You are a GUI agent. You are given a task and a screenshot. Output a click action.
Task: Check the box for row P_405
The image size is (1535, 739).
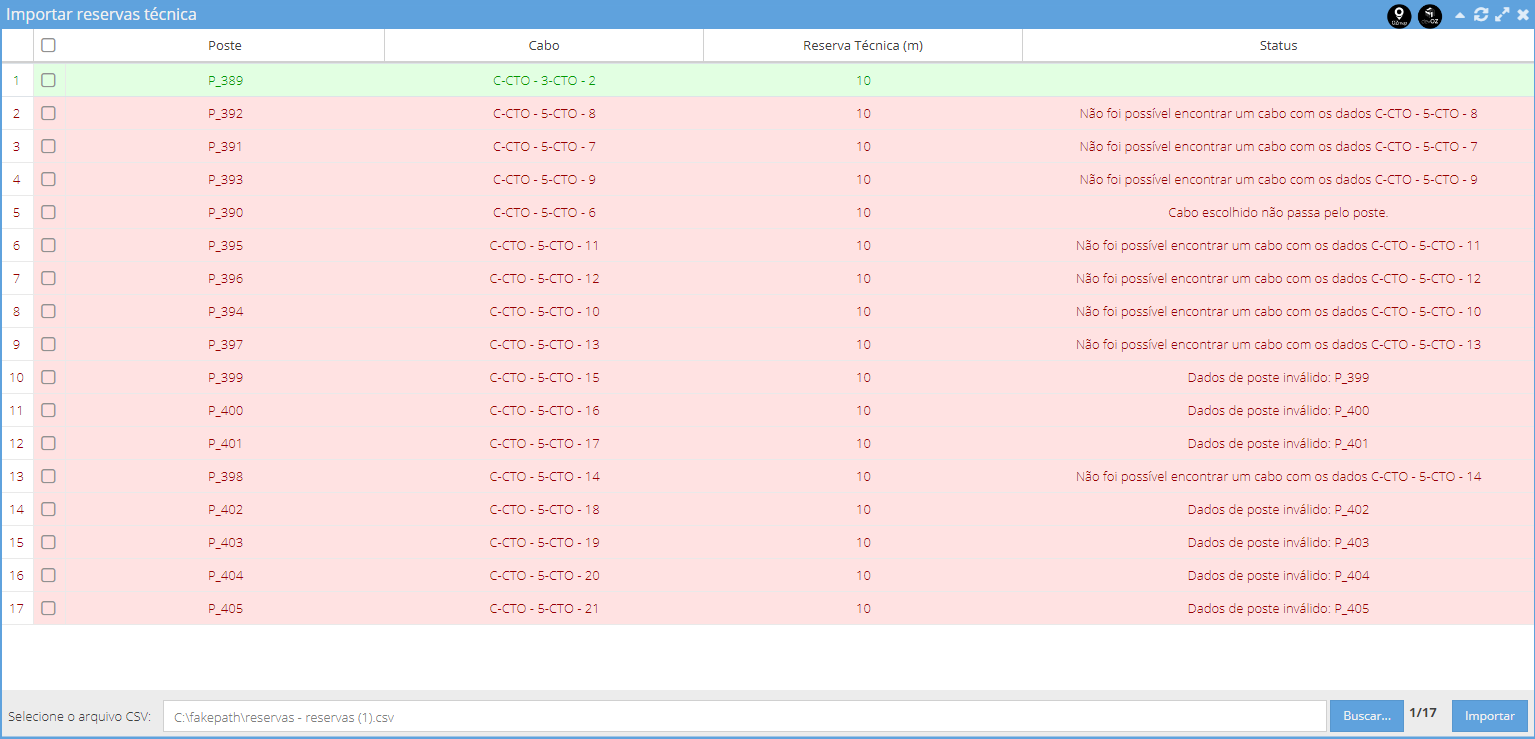tap(48, 608)
